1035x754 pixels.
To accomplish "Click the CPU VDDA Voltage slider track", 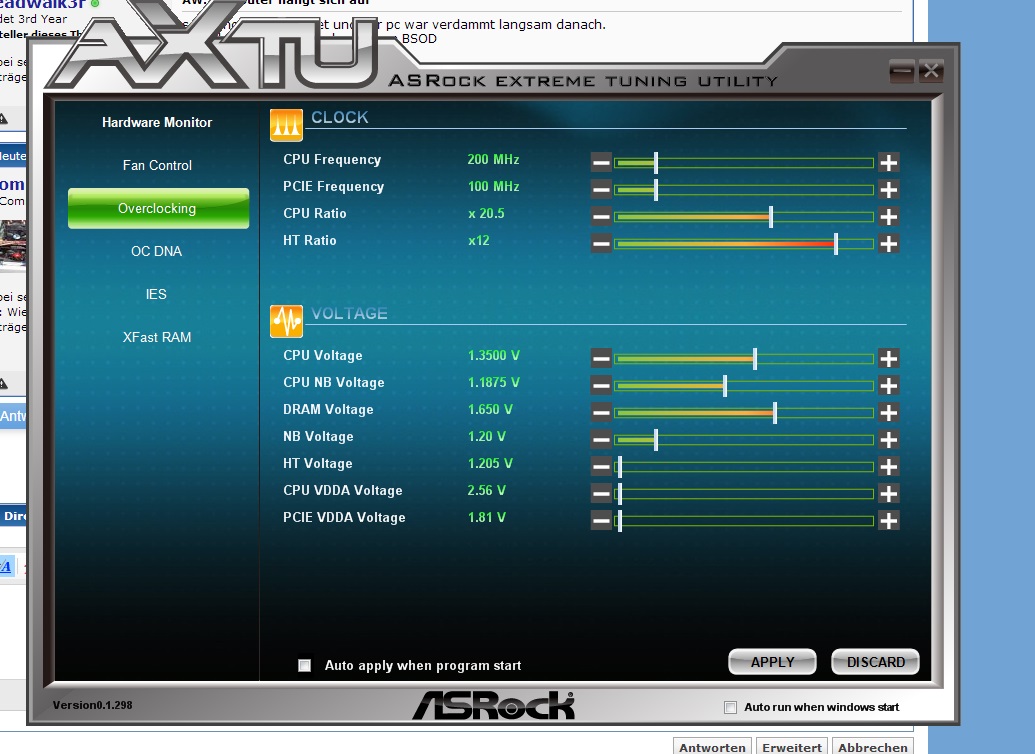I will [744, 494].
